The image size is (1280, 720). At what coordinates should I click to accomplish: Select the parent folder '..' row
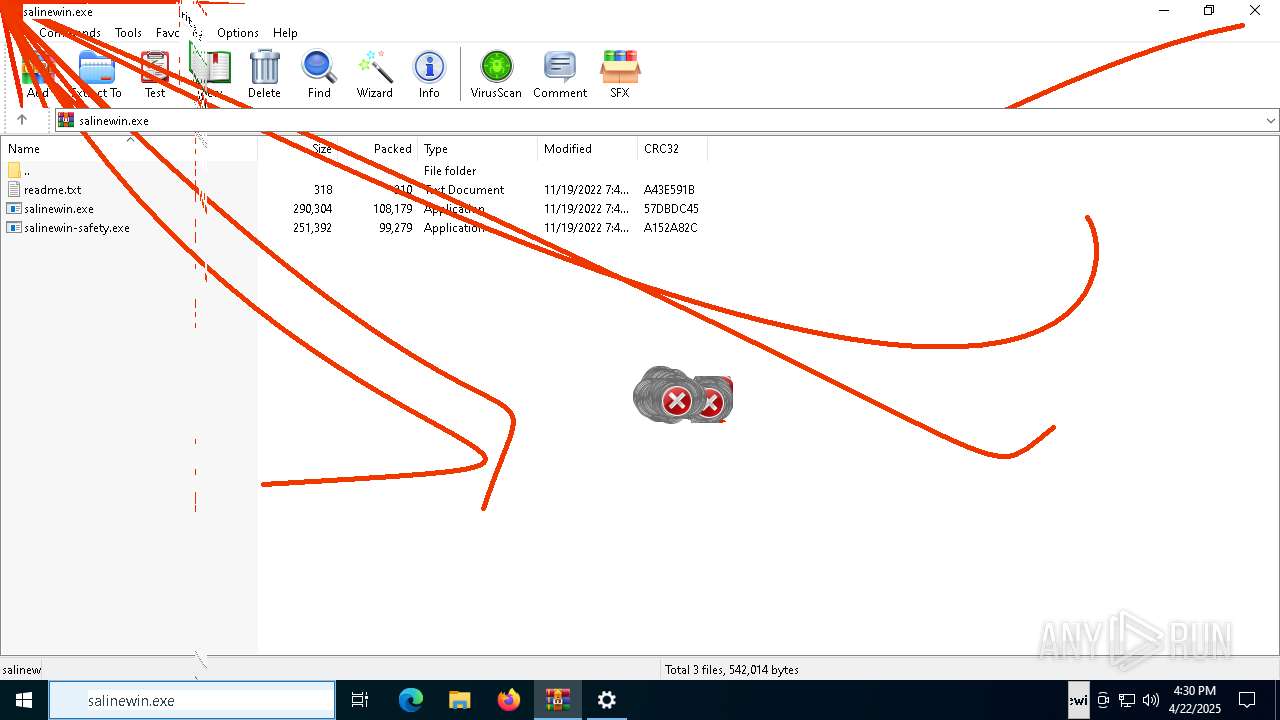click(x=354, y=170)
